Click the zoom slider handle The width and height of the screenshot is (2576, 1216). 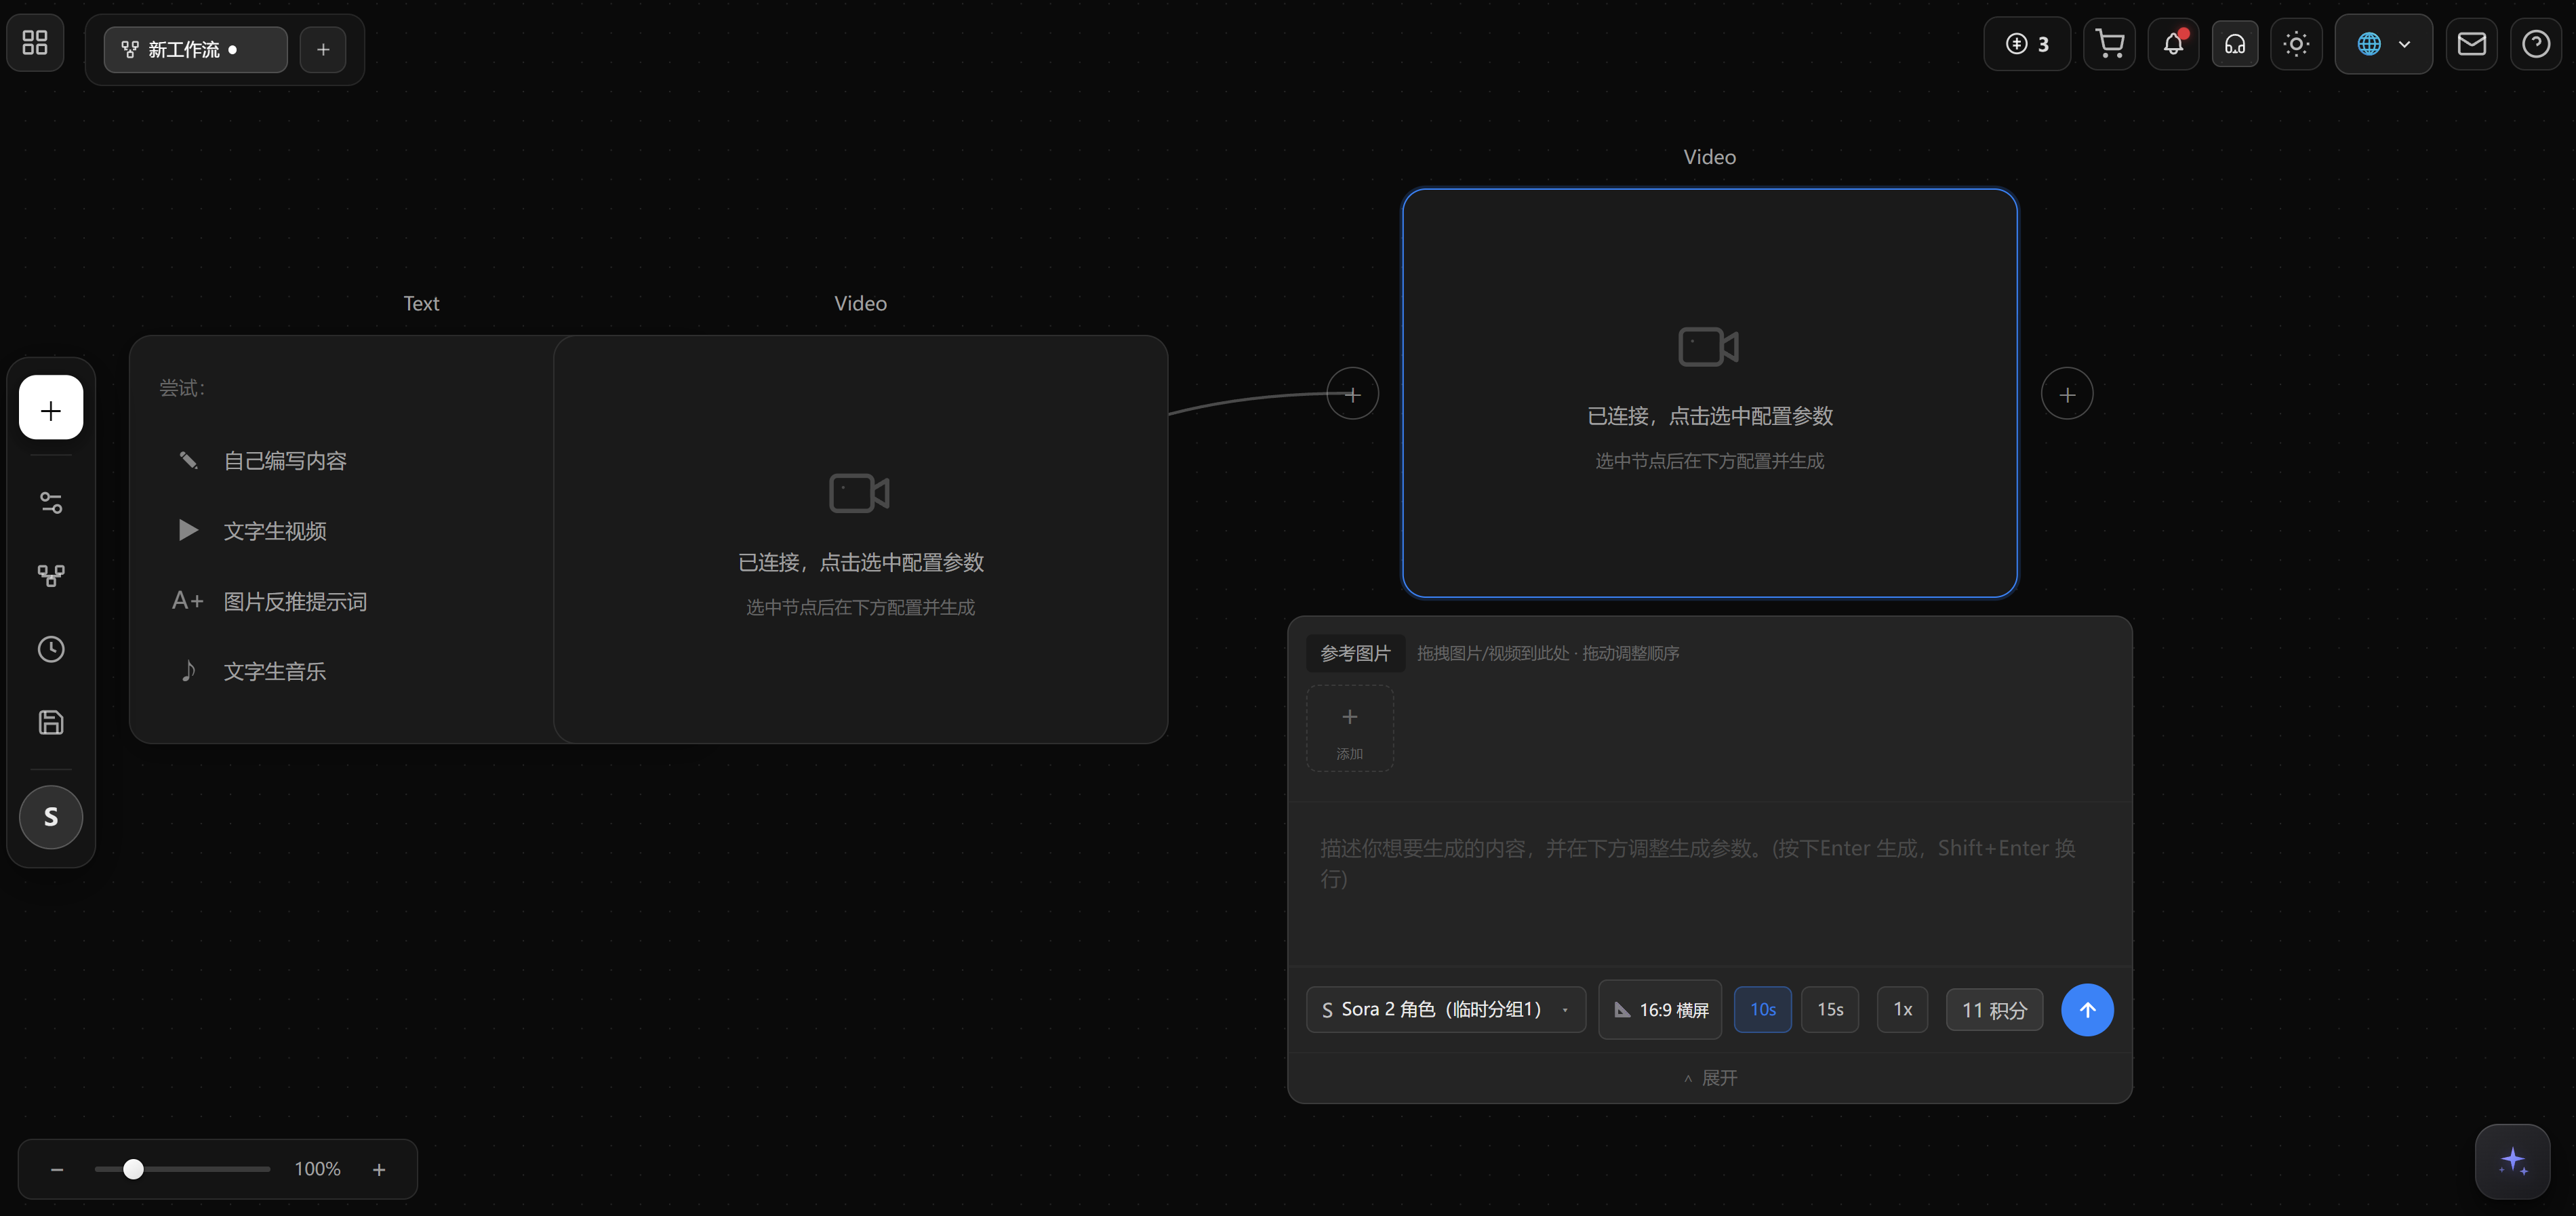pyautogui.click(x=133, y=1168)
